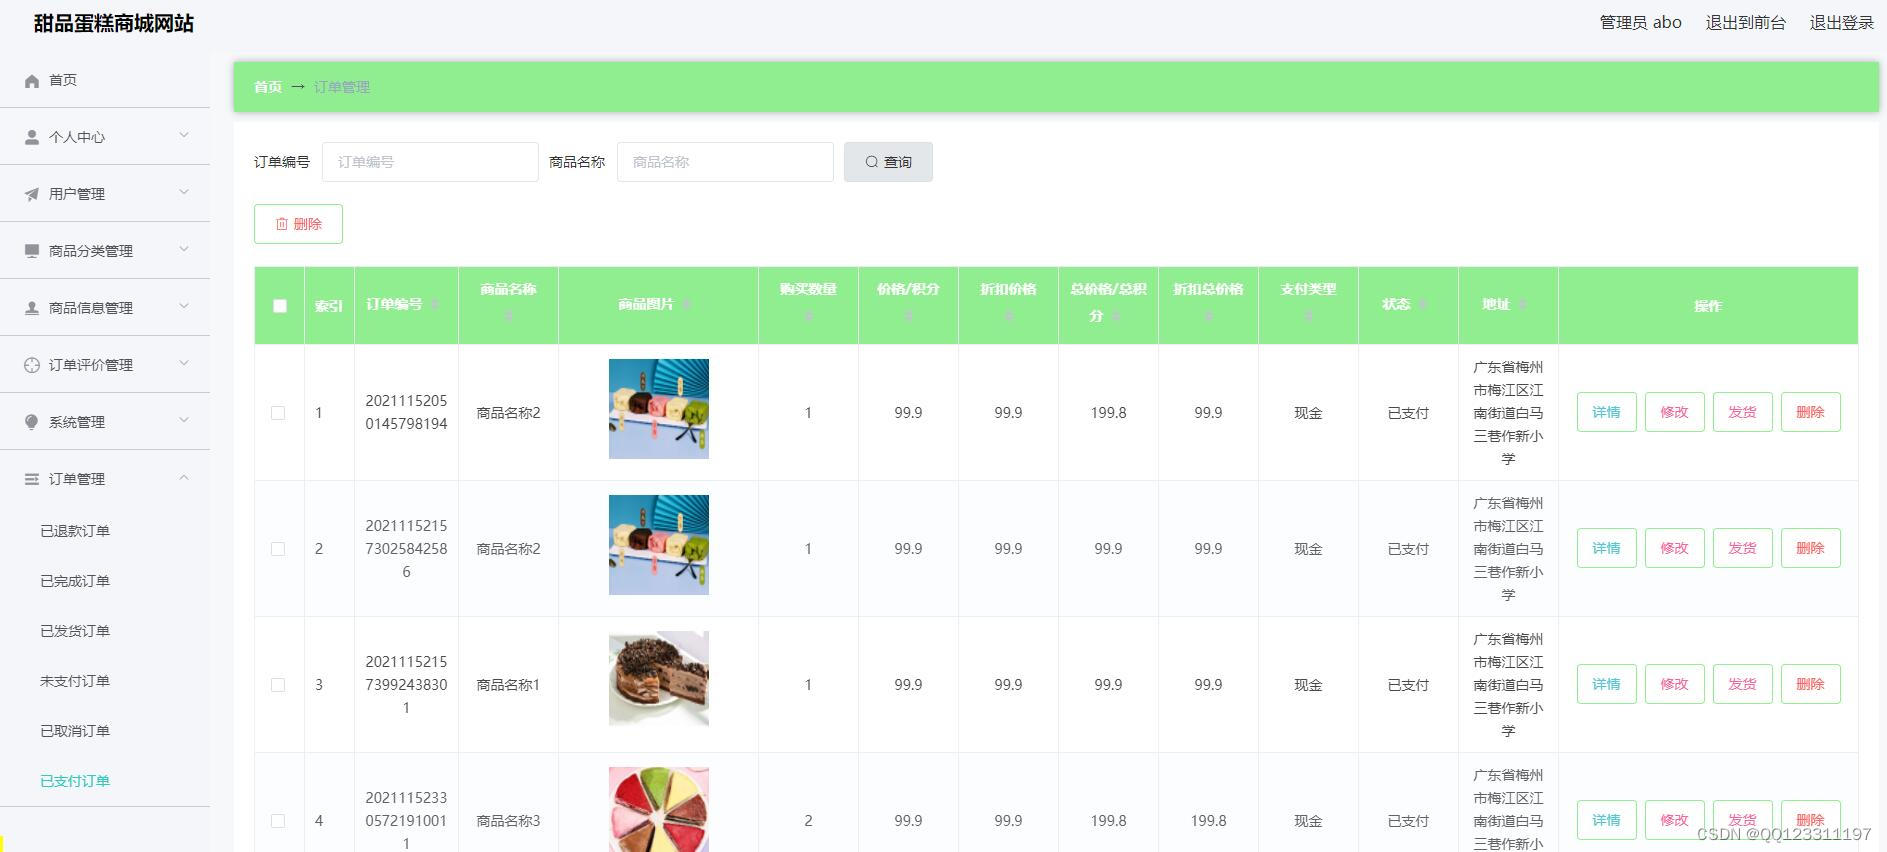Click the monitor icon for 商品分类管理
Viewport: 1887px width, 852px height.
click(32, 251)
